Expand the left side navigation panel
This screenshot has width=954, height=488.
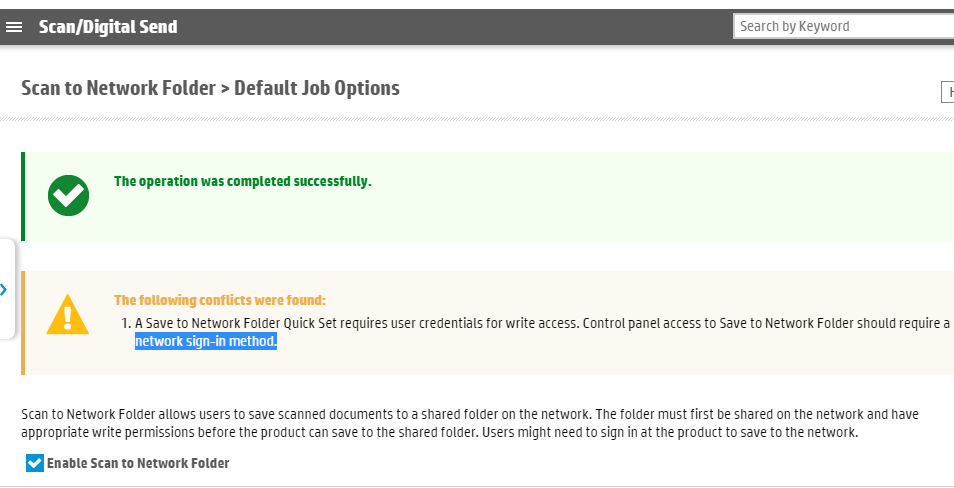point(5,290)
